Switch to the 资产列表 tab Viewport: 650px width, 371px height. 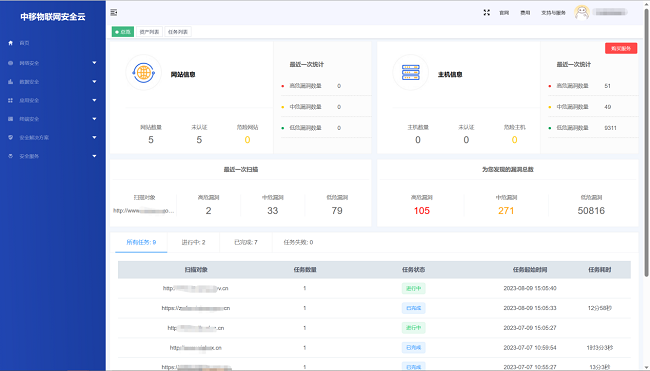coord(149,32)
